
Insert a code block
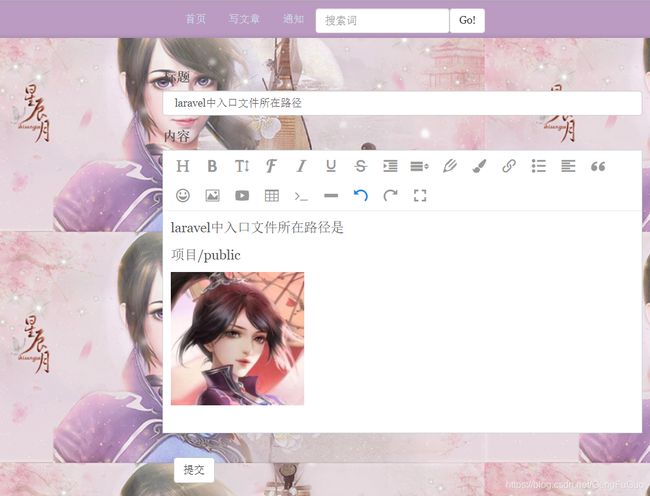click(x=301, y=196)
